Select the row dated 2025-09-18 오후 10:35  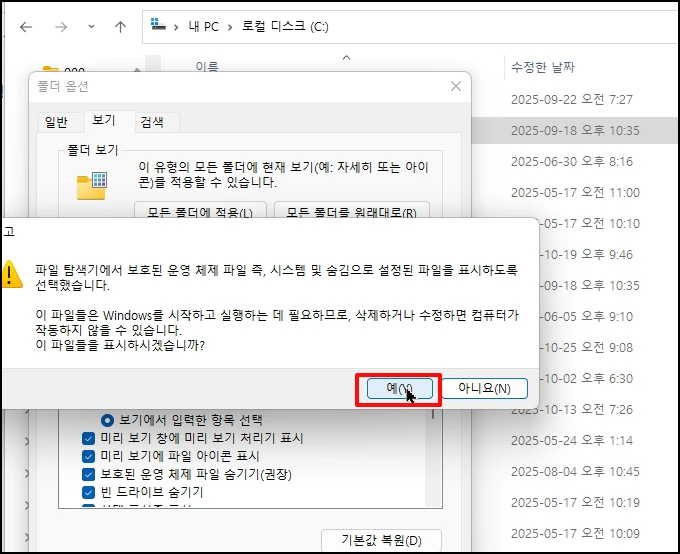(x=575, y=131)
